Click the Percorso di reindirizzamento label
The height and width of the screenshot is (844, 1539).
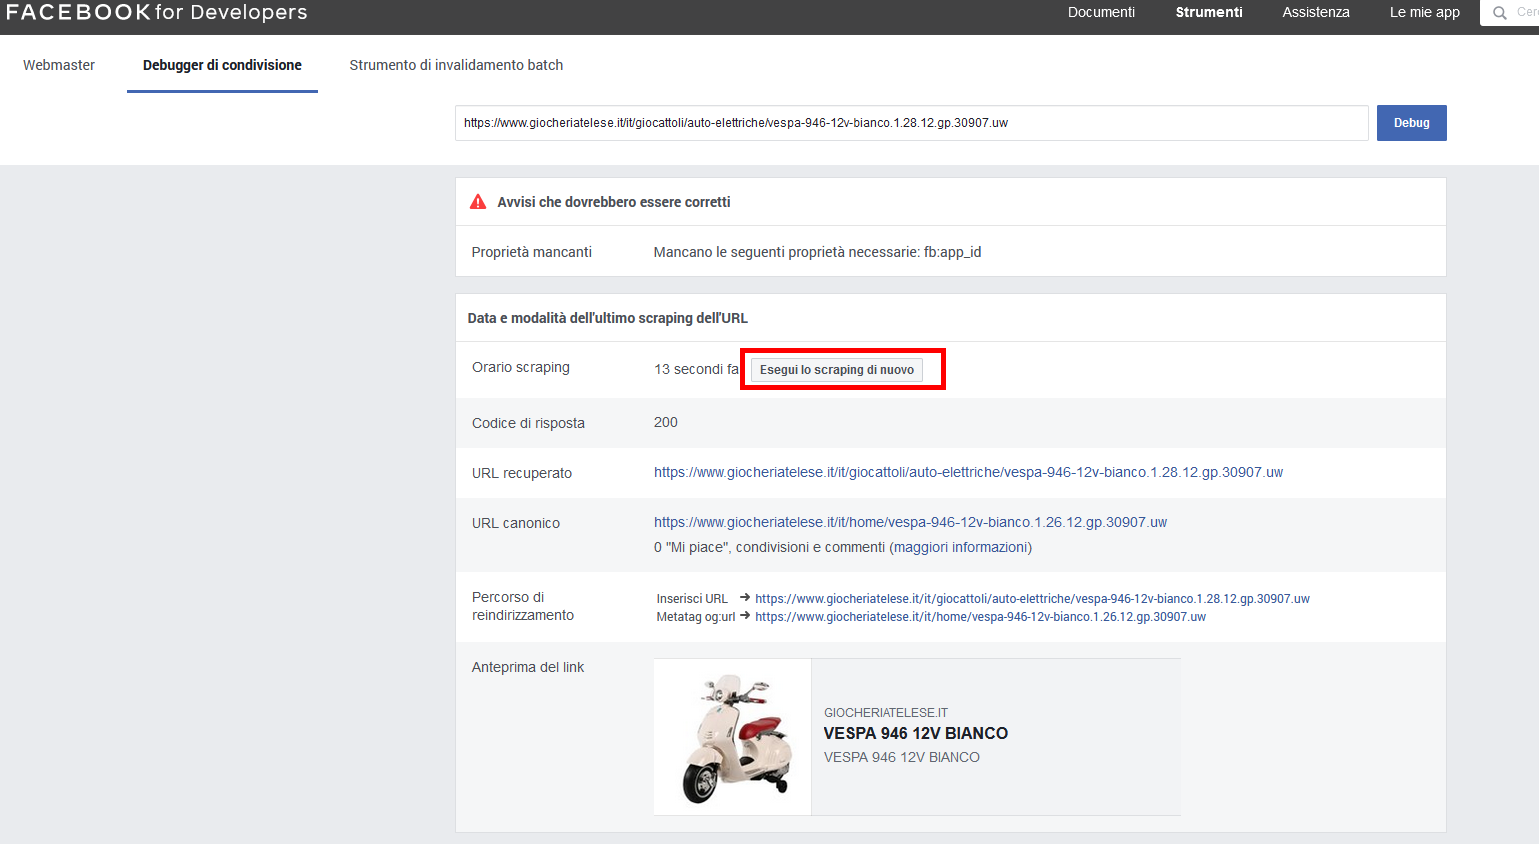point(523,606)
